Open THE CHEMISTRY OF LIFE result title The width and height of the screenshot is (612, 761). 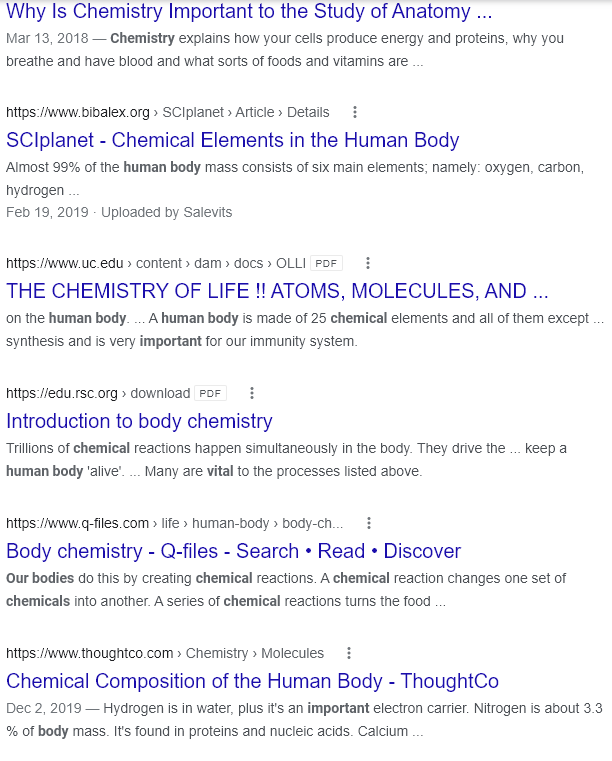[x=277, y=291]
